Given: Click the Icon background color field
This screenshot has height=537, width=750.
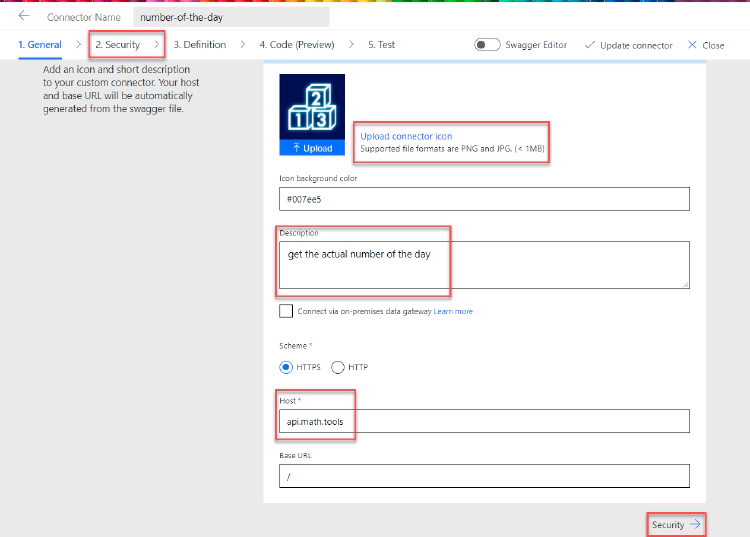Looking at the screenshot, I should pos(484,199).
